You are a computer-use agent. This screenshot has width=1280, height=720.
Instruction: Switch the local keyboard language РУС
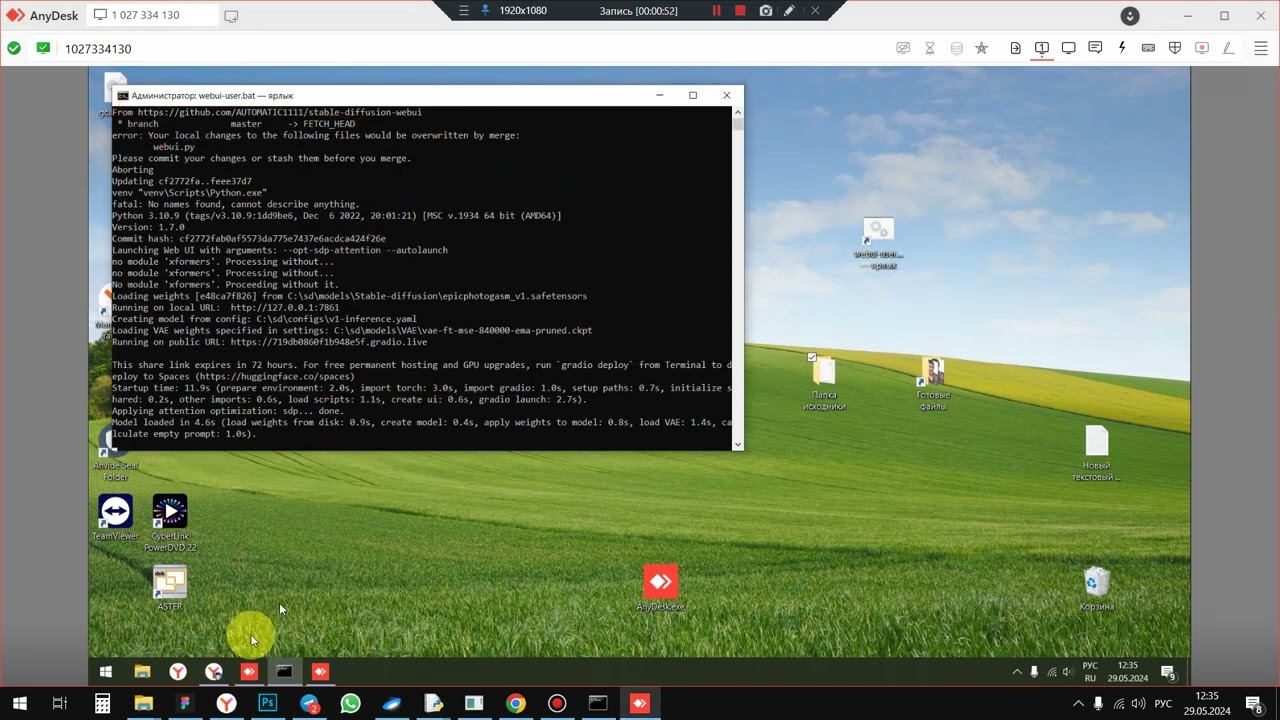click(1163, 704)
